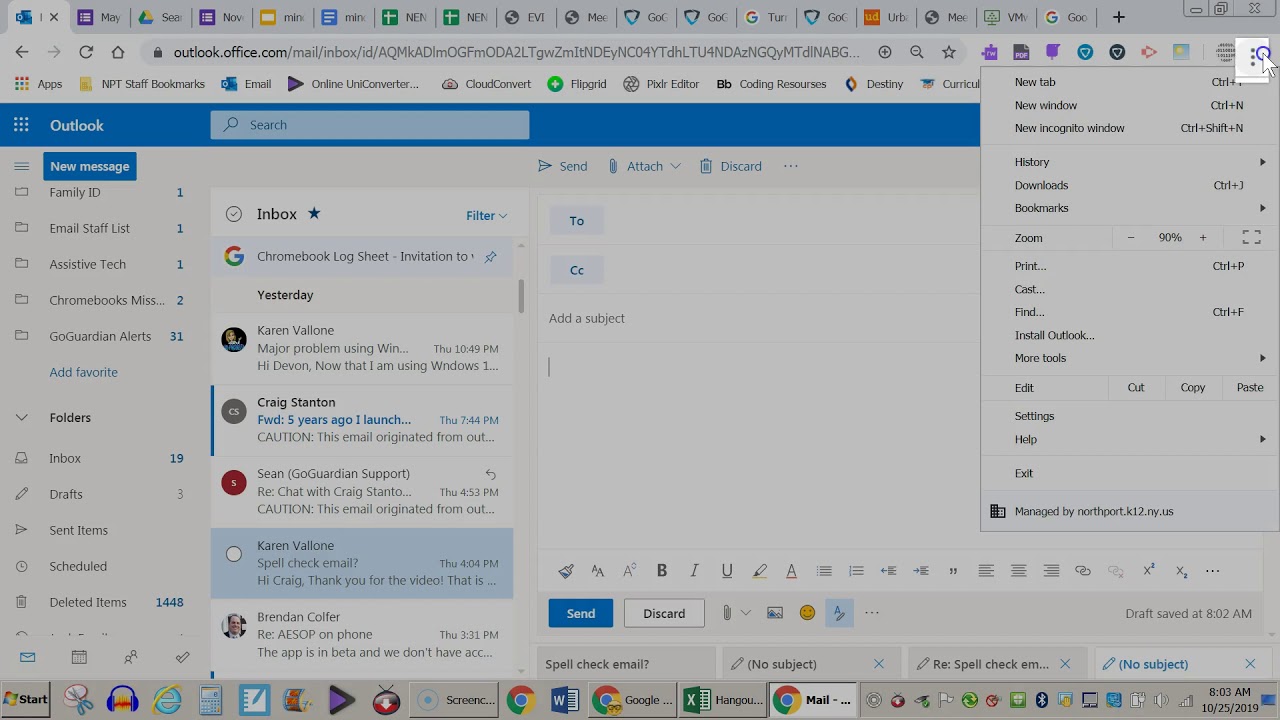The width and height of the screenshot is (1280, 720).
Task: Click the Windows Start button
Action: [25, 700]
